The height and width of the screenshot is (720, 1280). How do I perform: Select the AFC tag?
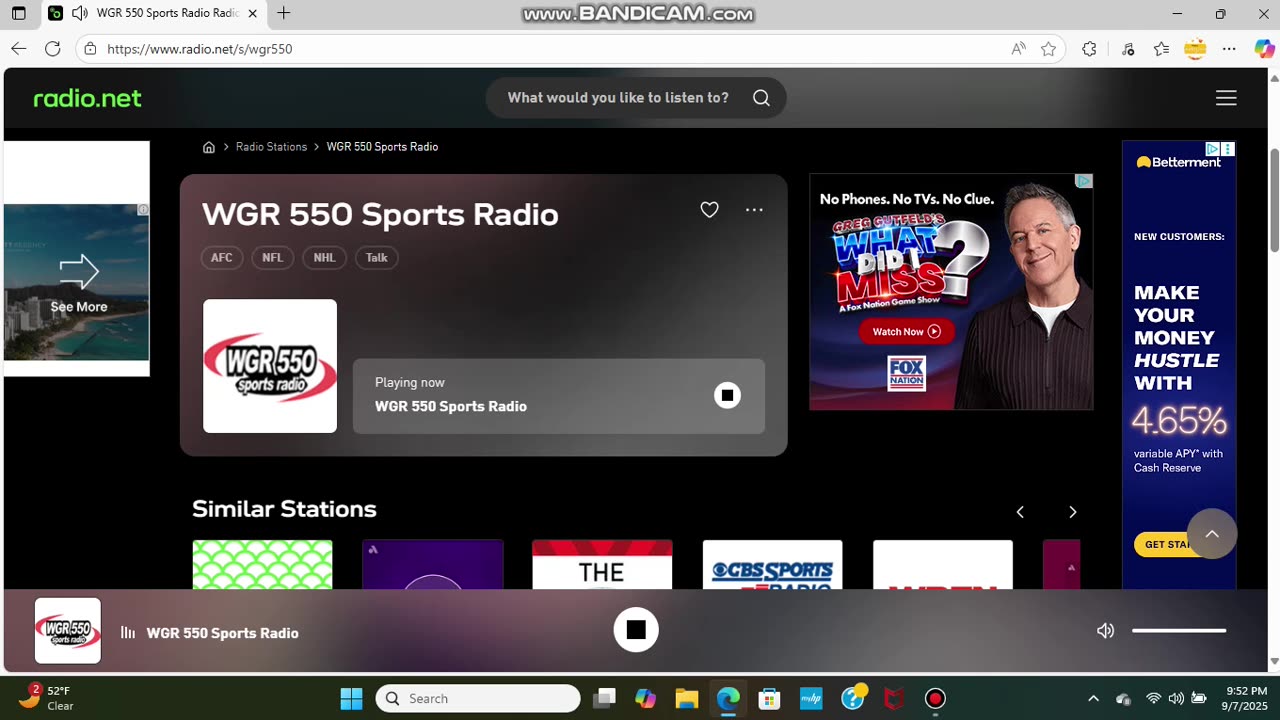click(x=222, y=258)
